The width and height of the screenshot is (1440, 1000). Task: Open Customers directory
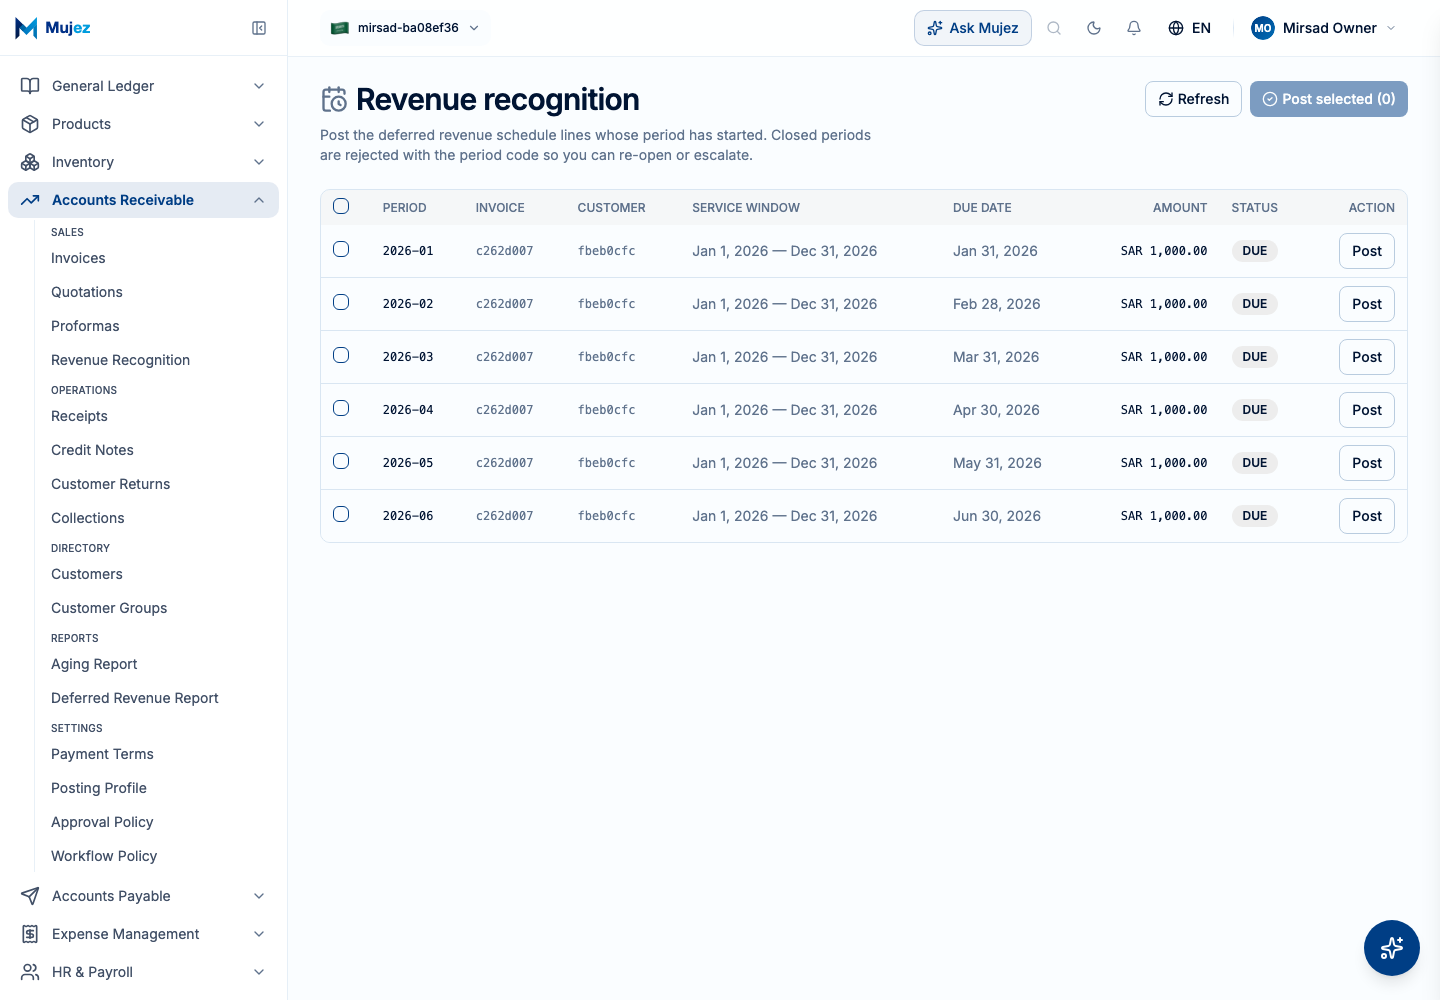click(87, 574)
